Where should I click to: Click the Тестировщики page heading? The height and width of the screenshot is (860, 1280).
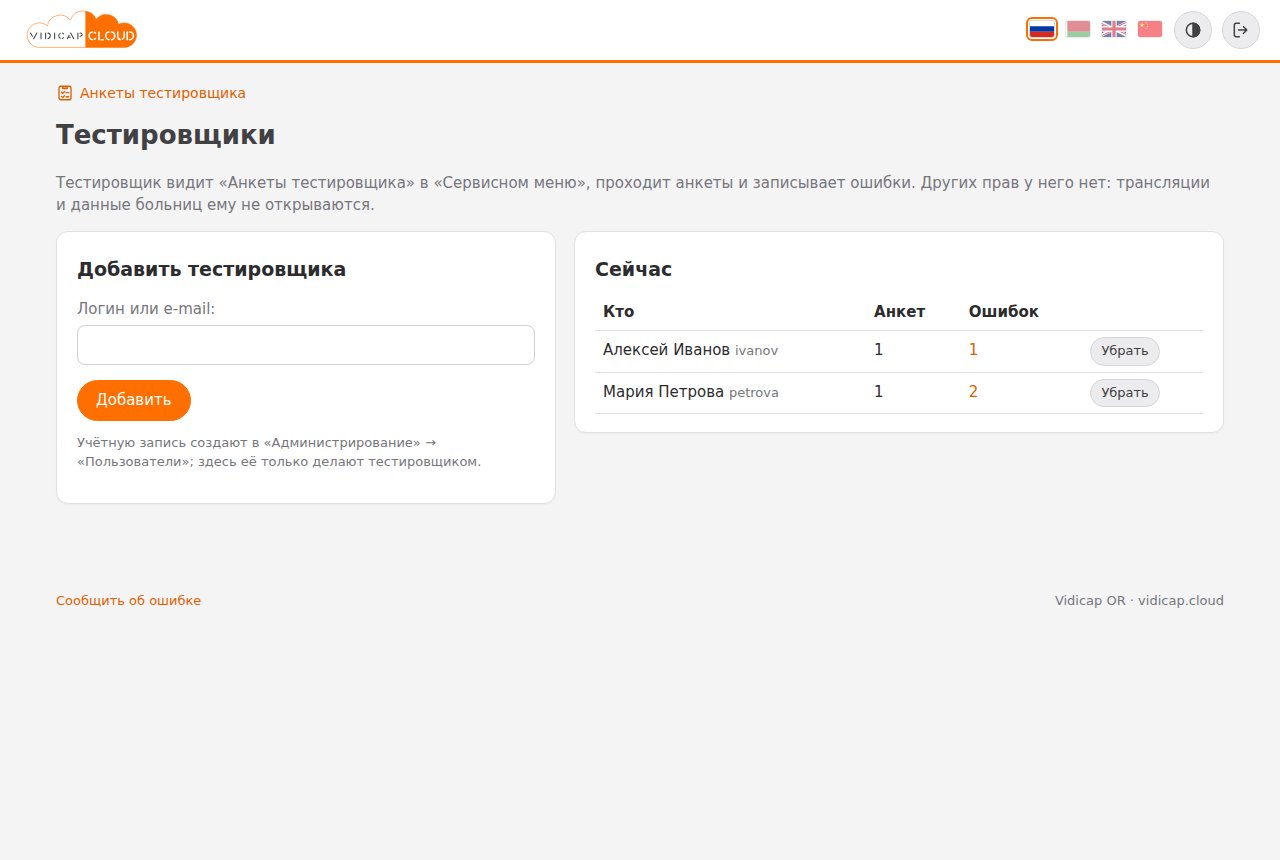(x=165, y=134)
